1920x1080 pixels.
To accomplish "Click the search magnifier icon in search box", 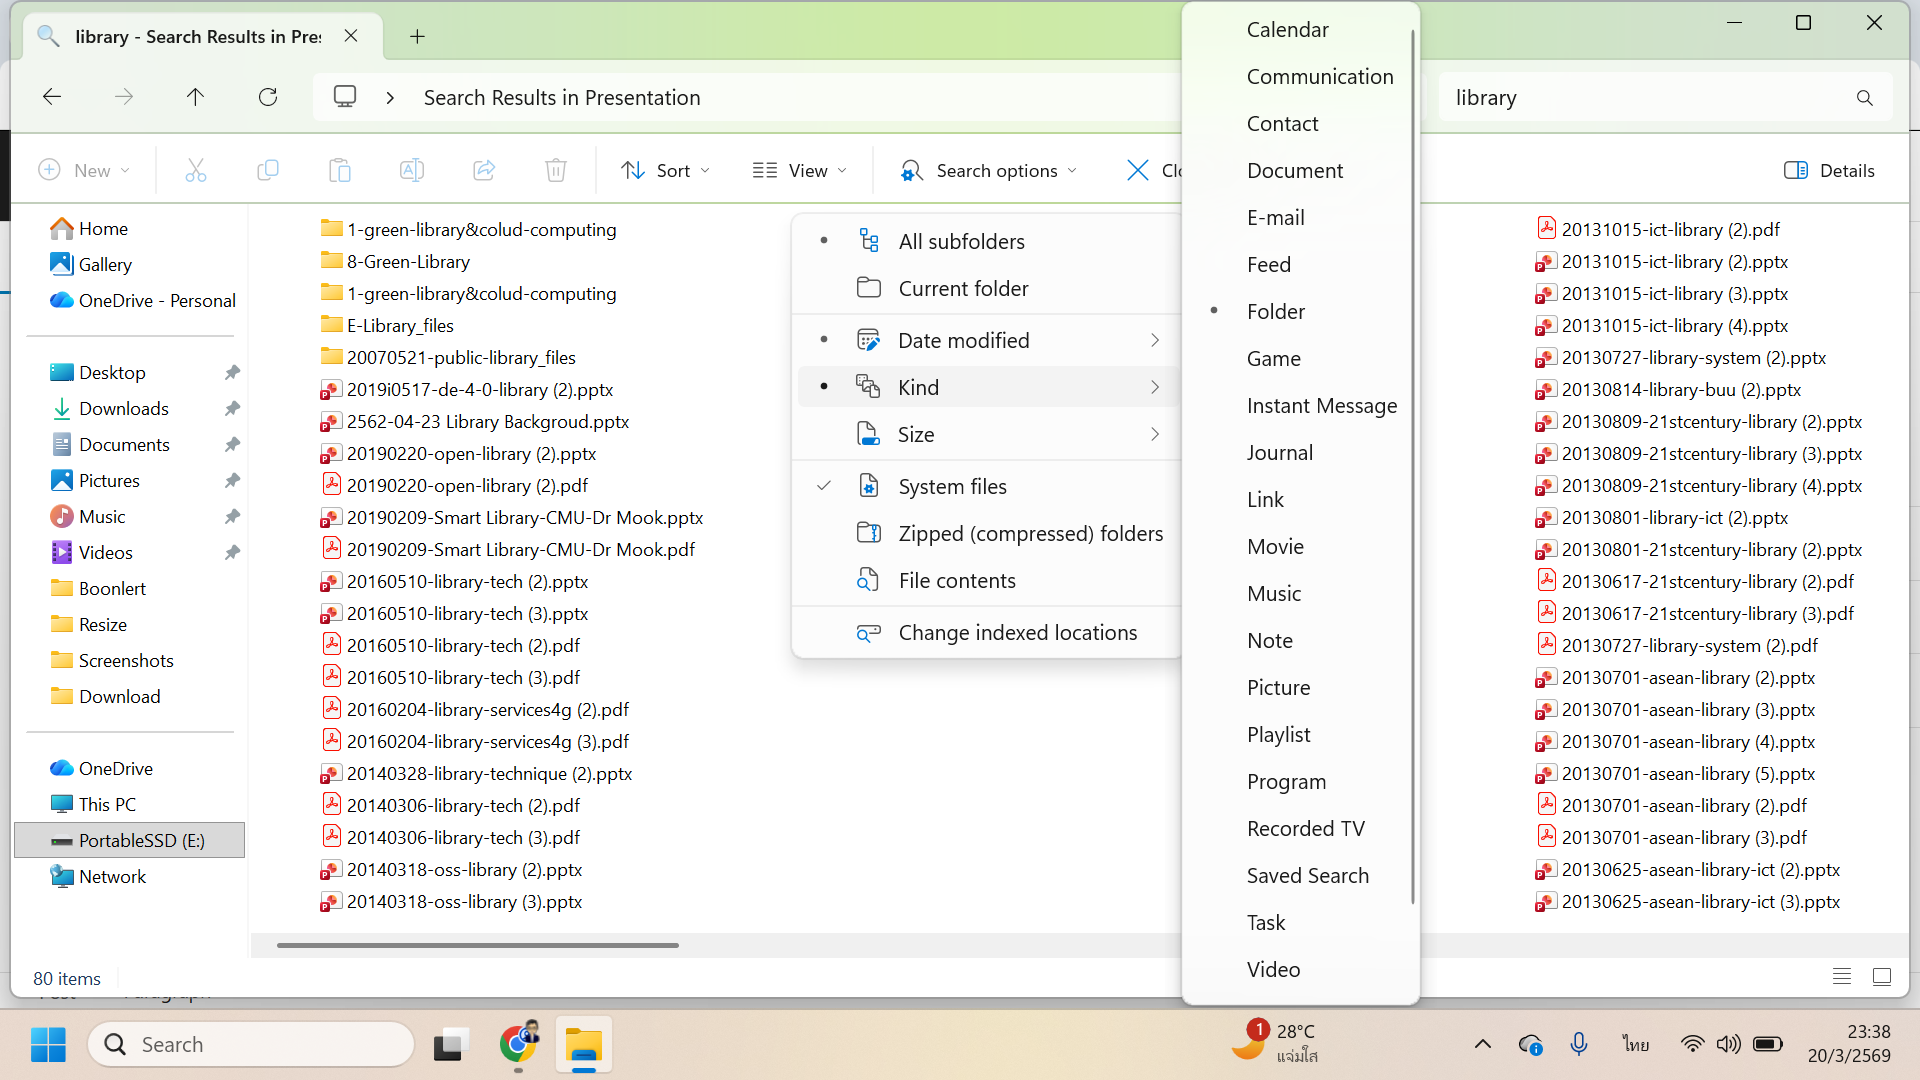I will (1864, 98).
